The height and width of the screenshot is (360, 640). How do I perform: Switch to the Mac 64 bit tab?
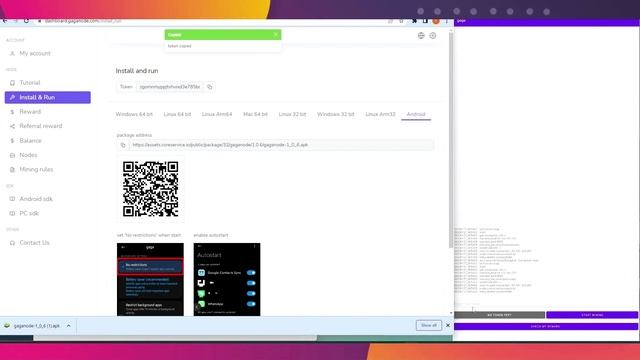(x=255, y=114)
